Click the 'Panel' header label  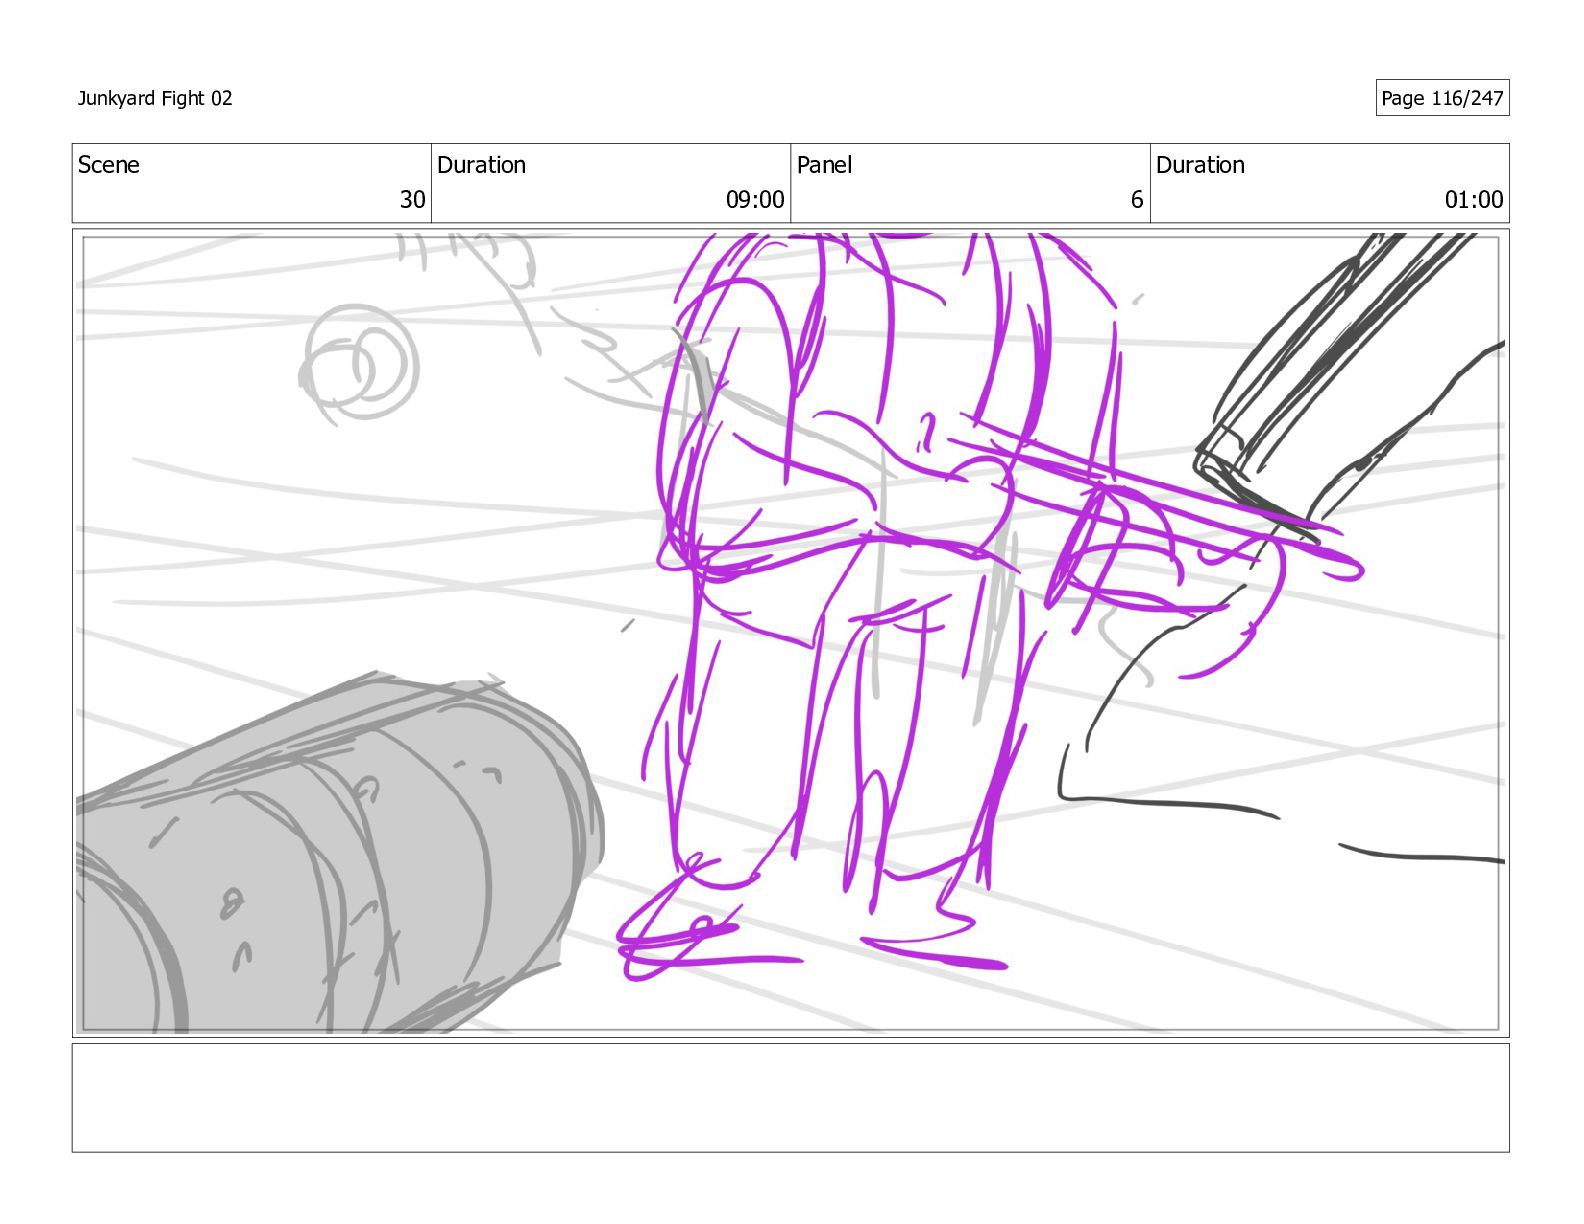coord(824,165)
